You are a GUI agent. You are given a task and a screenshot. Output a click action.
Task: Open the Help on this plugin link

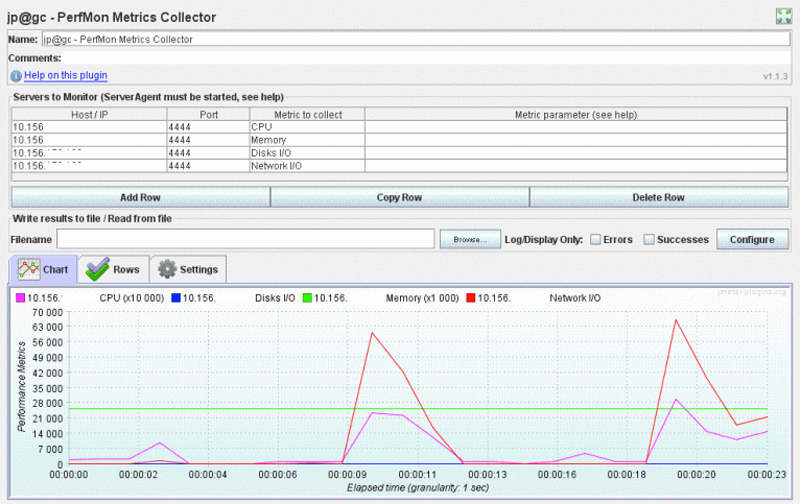click(65, 76)
